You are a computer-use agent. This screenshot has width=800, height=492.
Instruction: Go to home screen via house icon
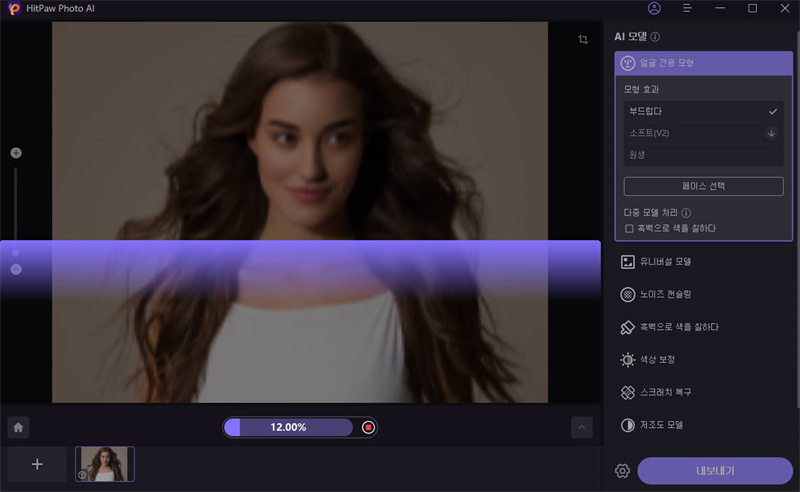click(18, 427)
